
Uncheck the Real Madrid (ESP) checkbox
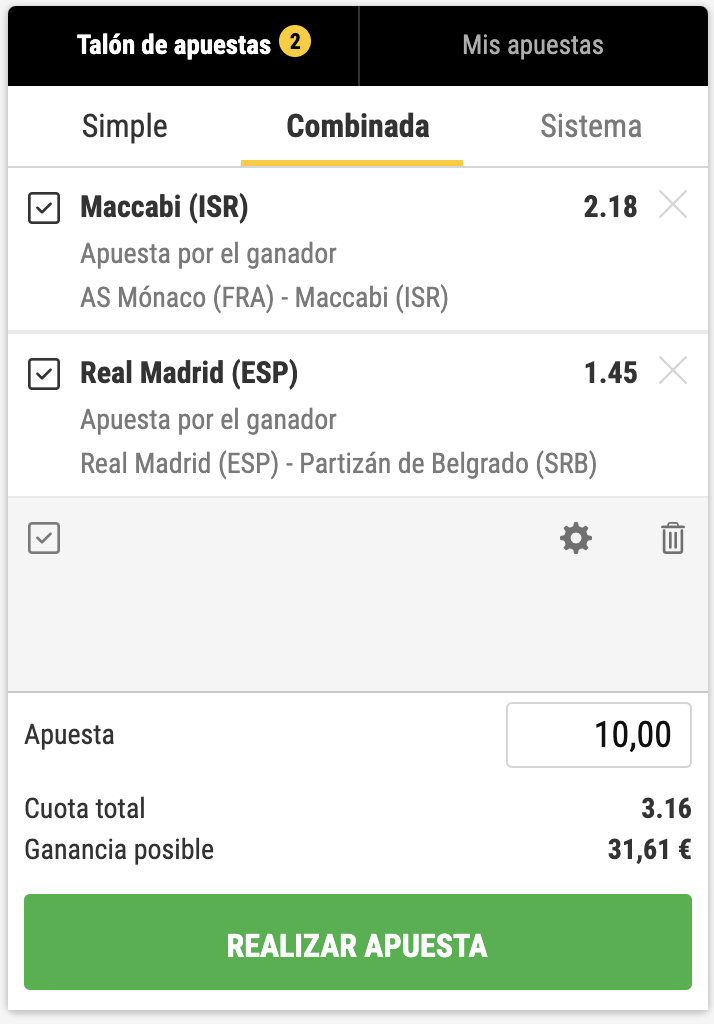pos(44,374)
